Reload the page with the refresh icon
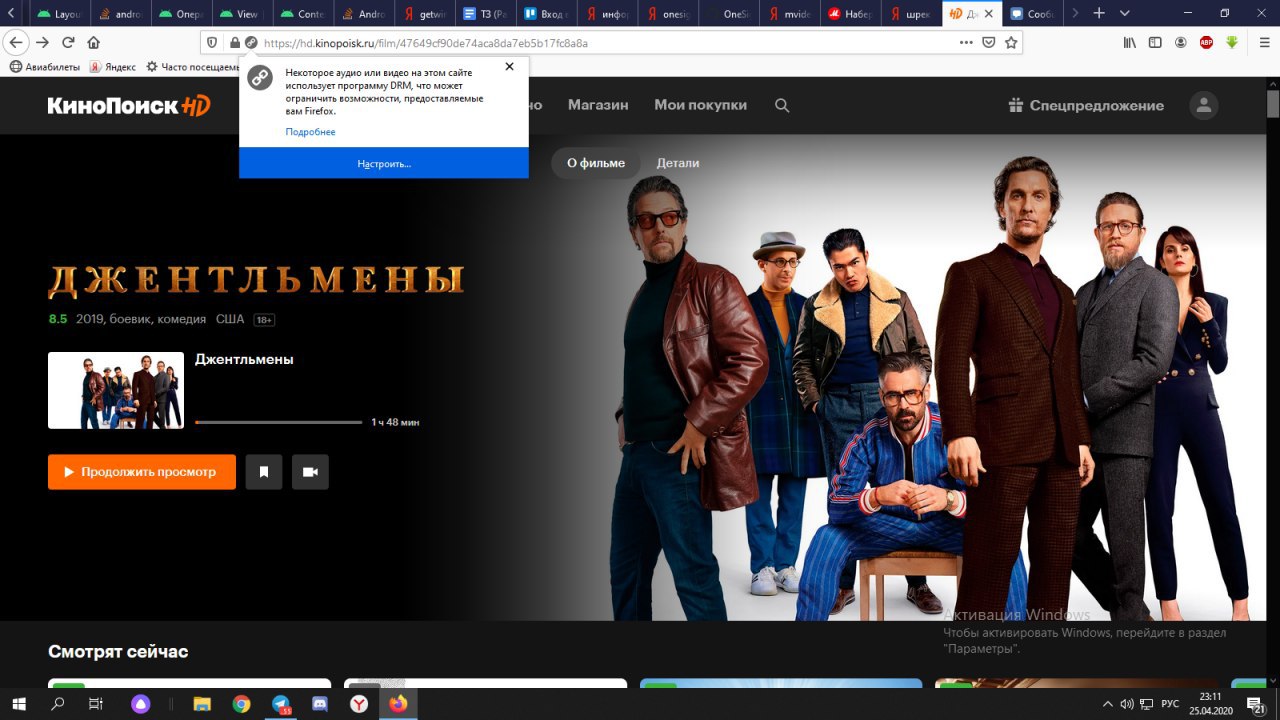The height and width of the screenshot is (720, 1280). point(68,43)
